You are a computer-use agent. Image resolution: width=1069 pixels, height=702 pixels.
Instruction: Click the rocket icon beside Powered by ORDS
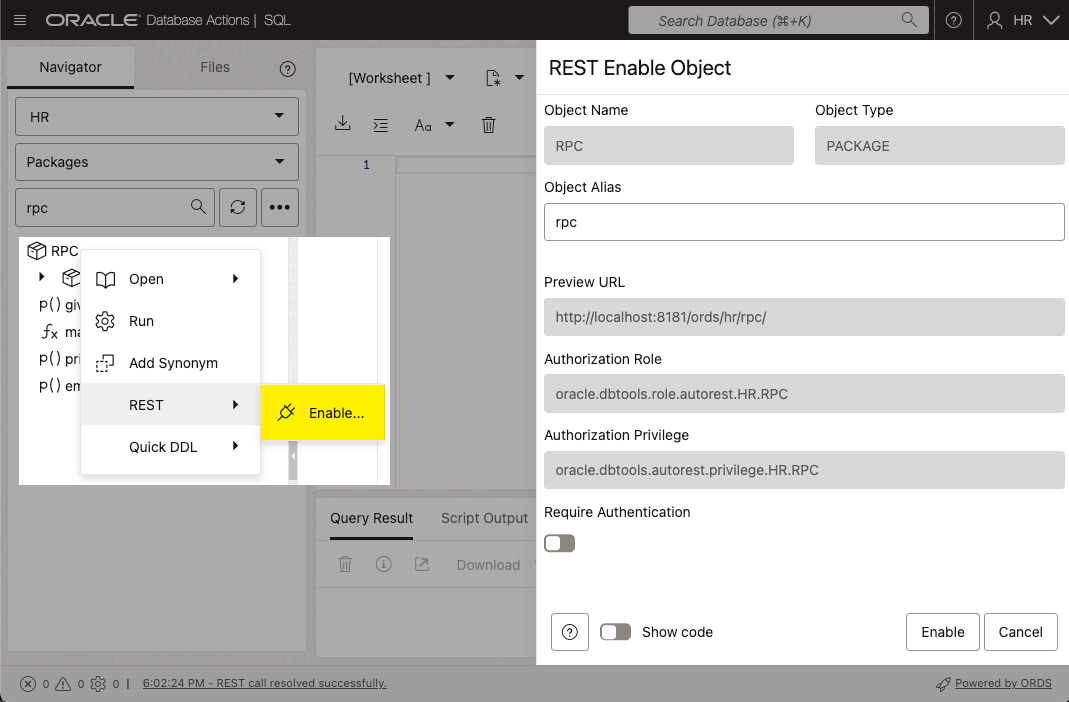coord(943,684)
